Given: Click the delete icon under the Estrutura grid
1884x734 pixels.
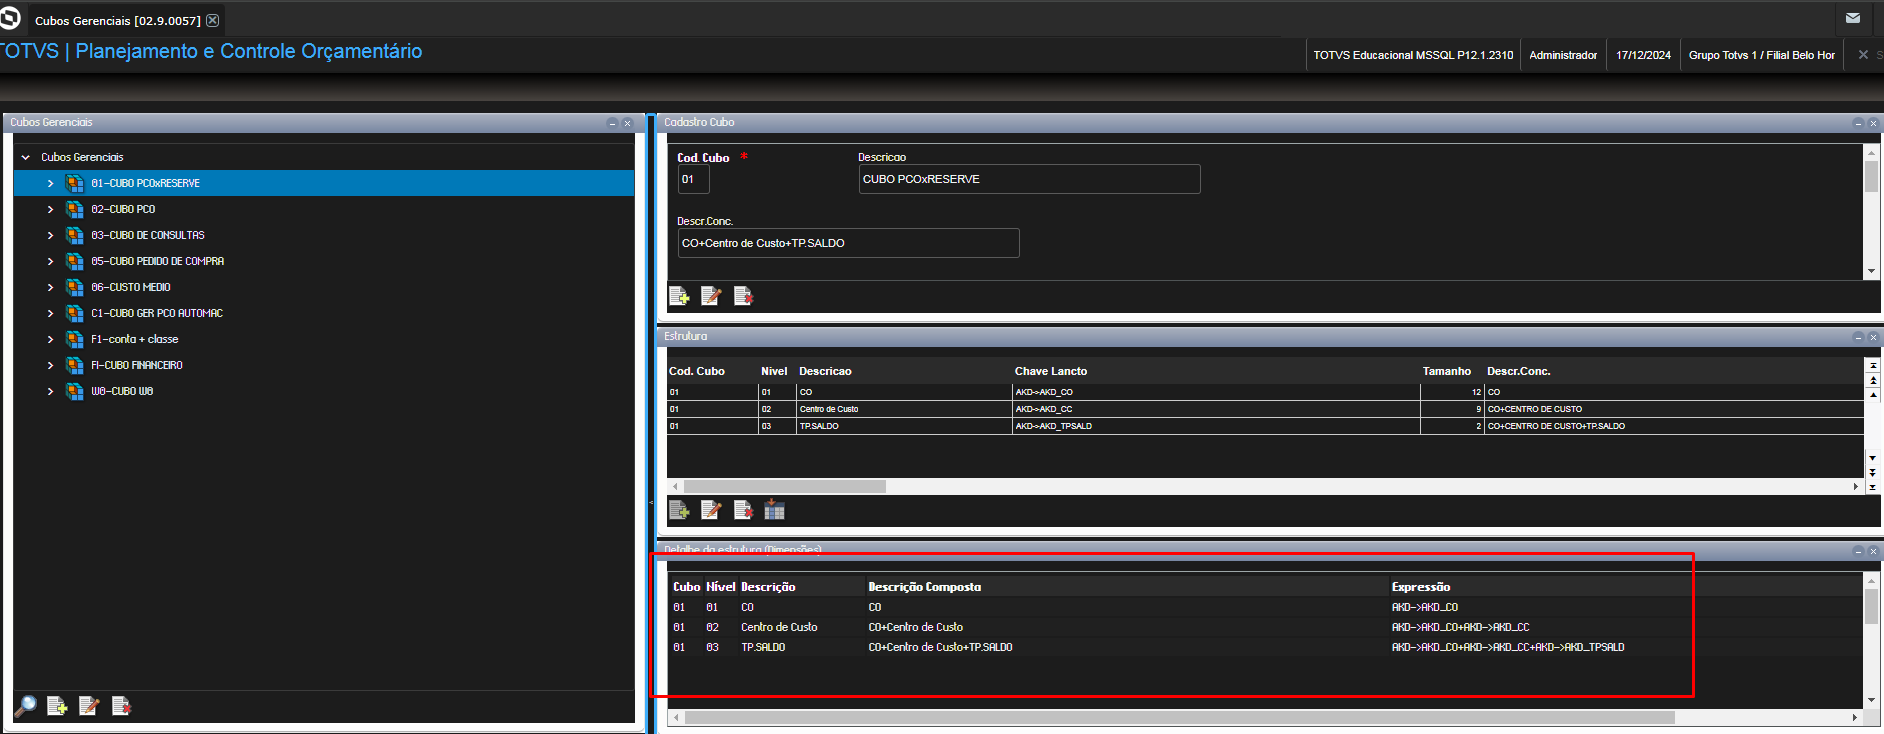Looking at the screenshot, I should coord(743,510).
